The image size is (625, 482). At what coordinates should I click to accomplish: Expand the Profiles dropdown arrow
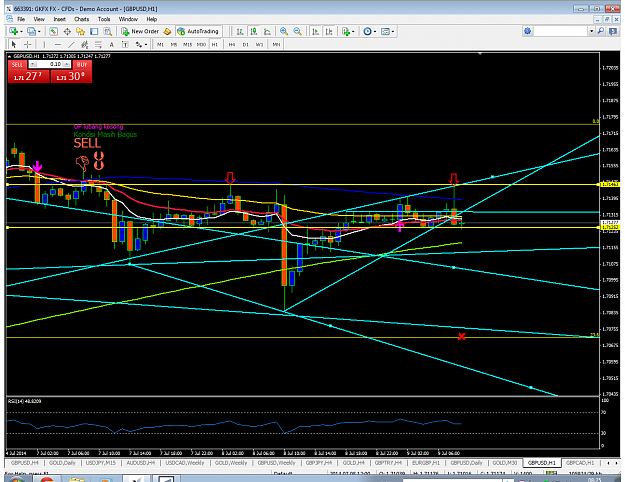click(x=39, y=31)
